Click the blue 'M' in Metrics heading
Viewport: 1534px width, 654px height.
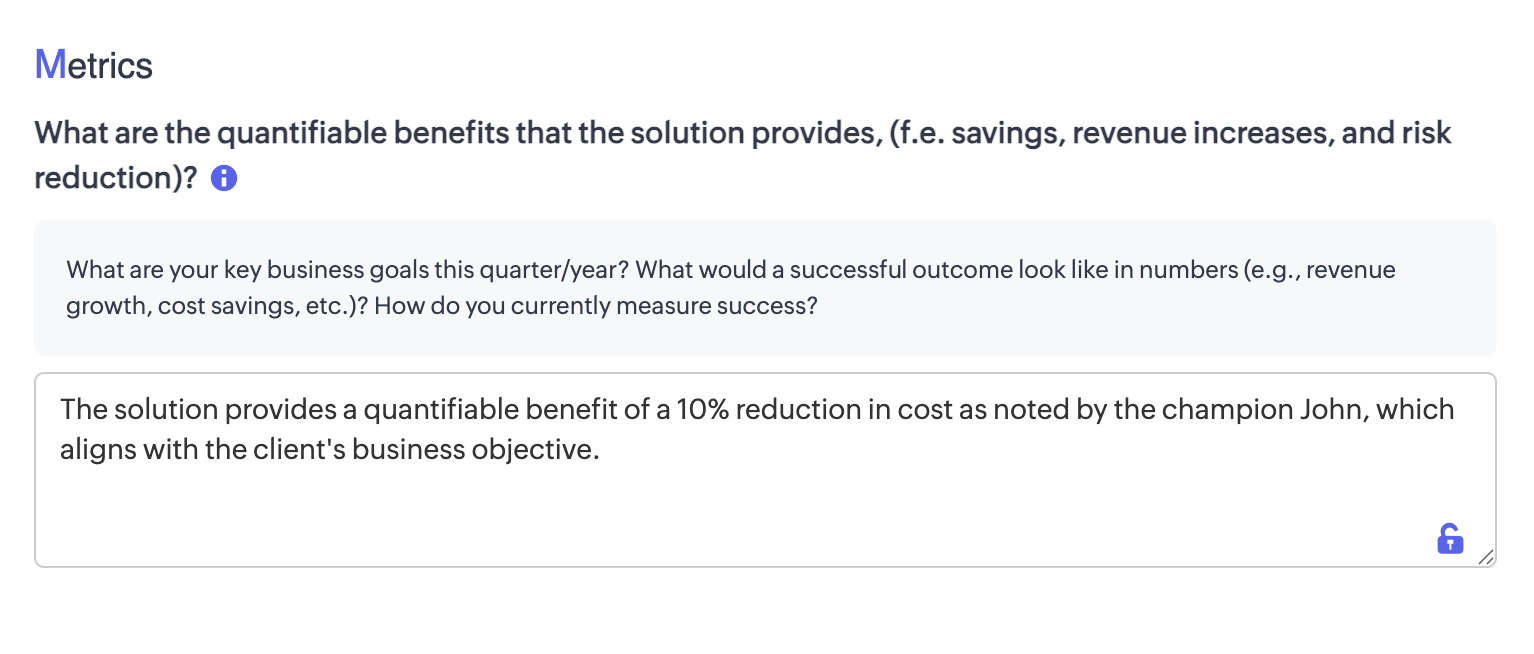(49, 66)
